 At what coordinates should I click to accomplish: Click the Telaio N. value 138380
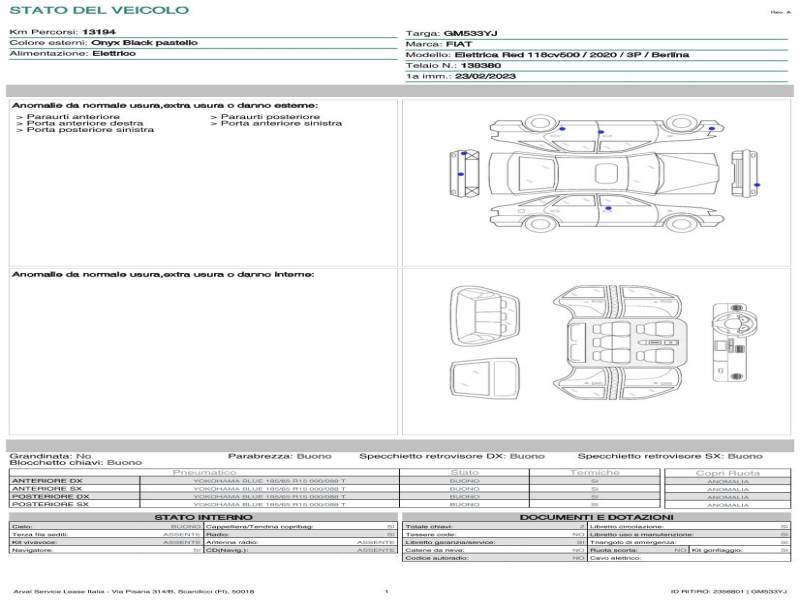(481, 66)
